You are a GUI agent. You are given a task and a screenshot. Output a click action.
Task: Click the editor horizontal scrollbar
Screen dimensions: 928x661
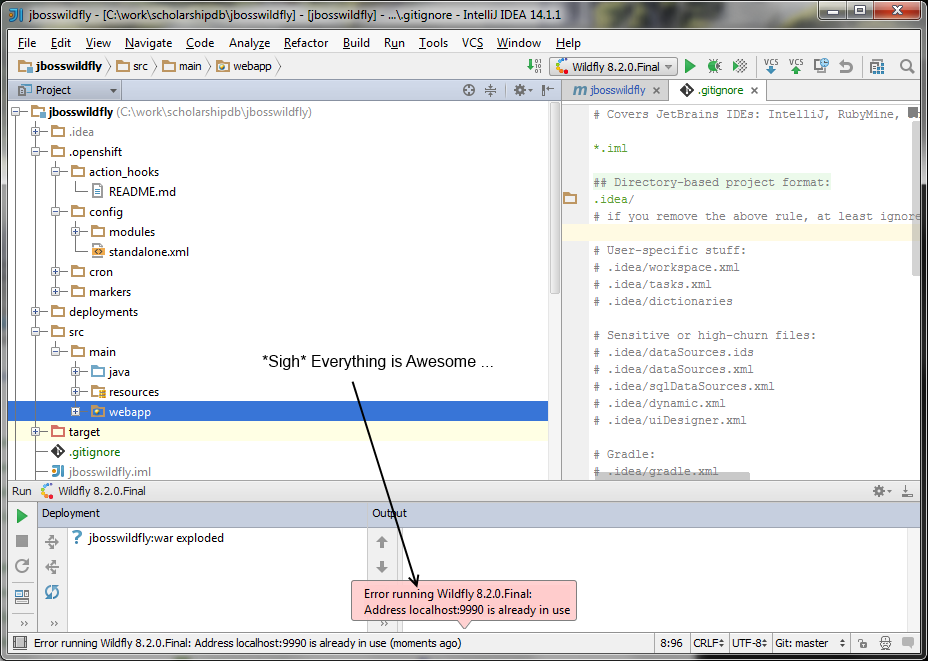pos(672,476)
